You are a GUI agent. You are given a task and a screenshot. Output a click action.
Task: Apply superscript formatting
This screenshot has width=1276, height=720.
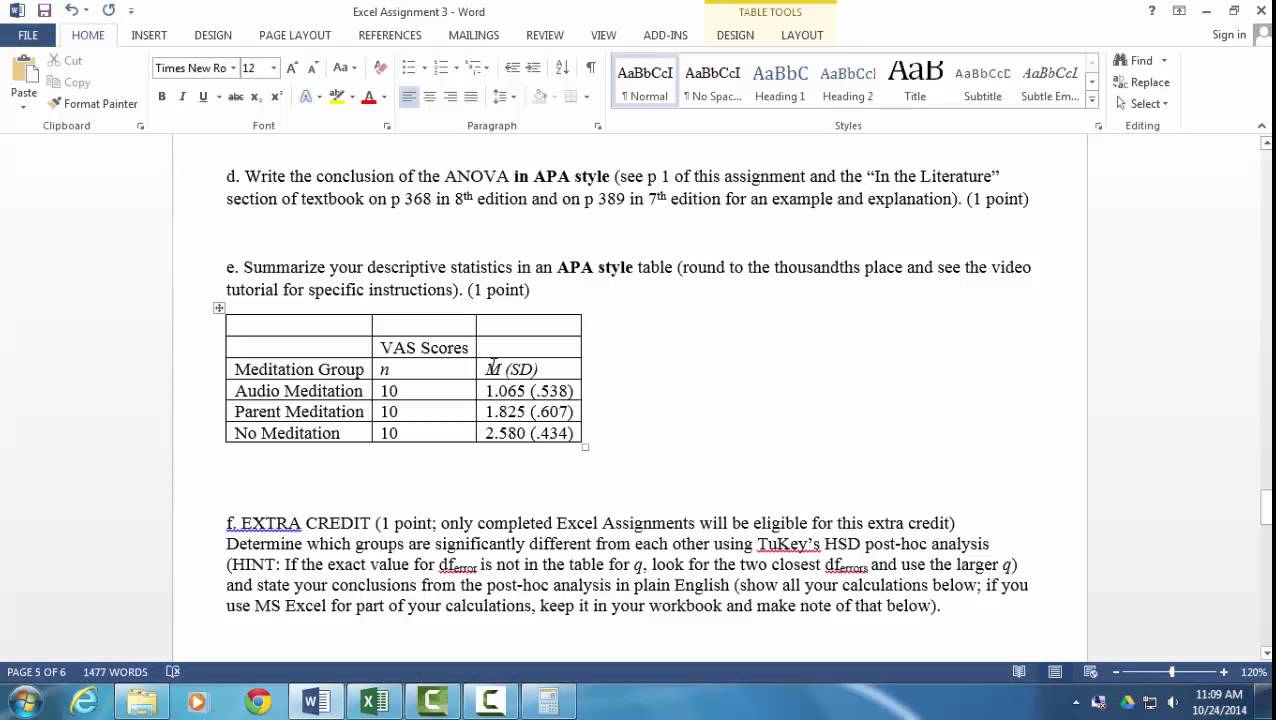pyautogui.click(x=277, y=97)
